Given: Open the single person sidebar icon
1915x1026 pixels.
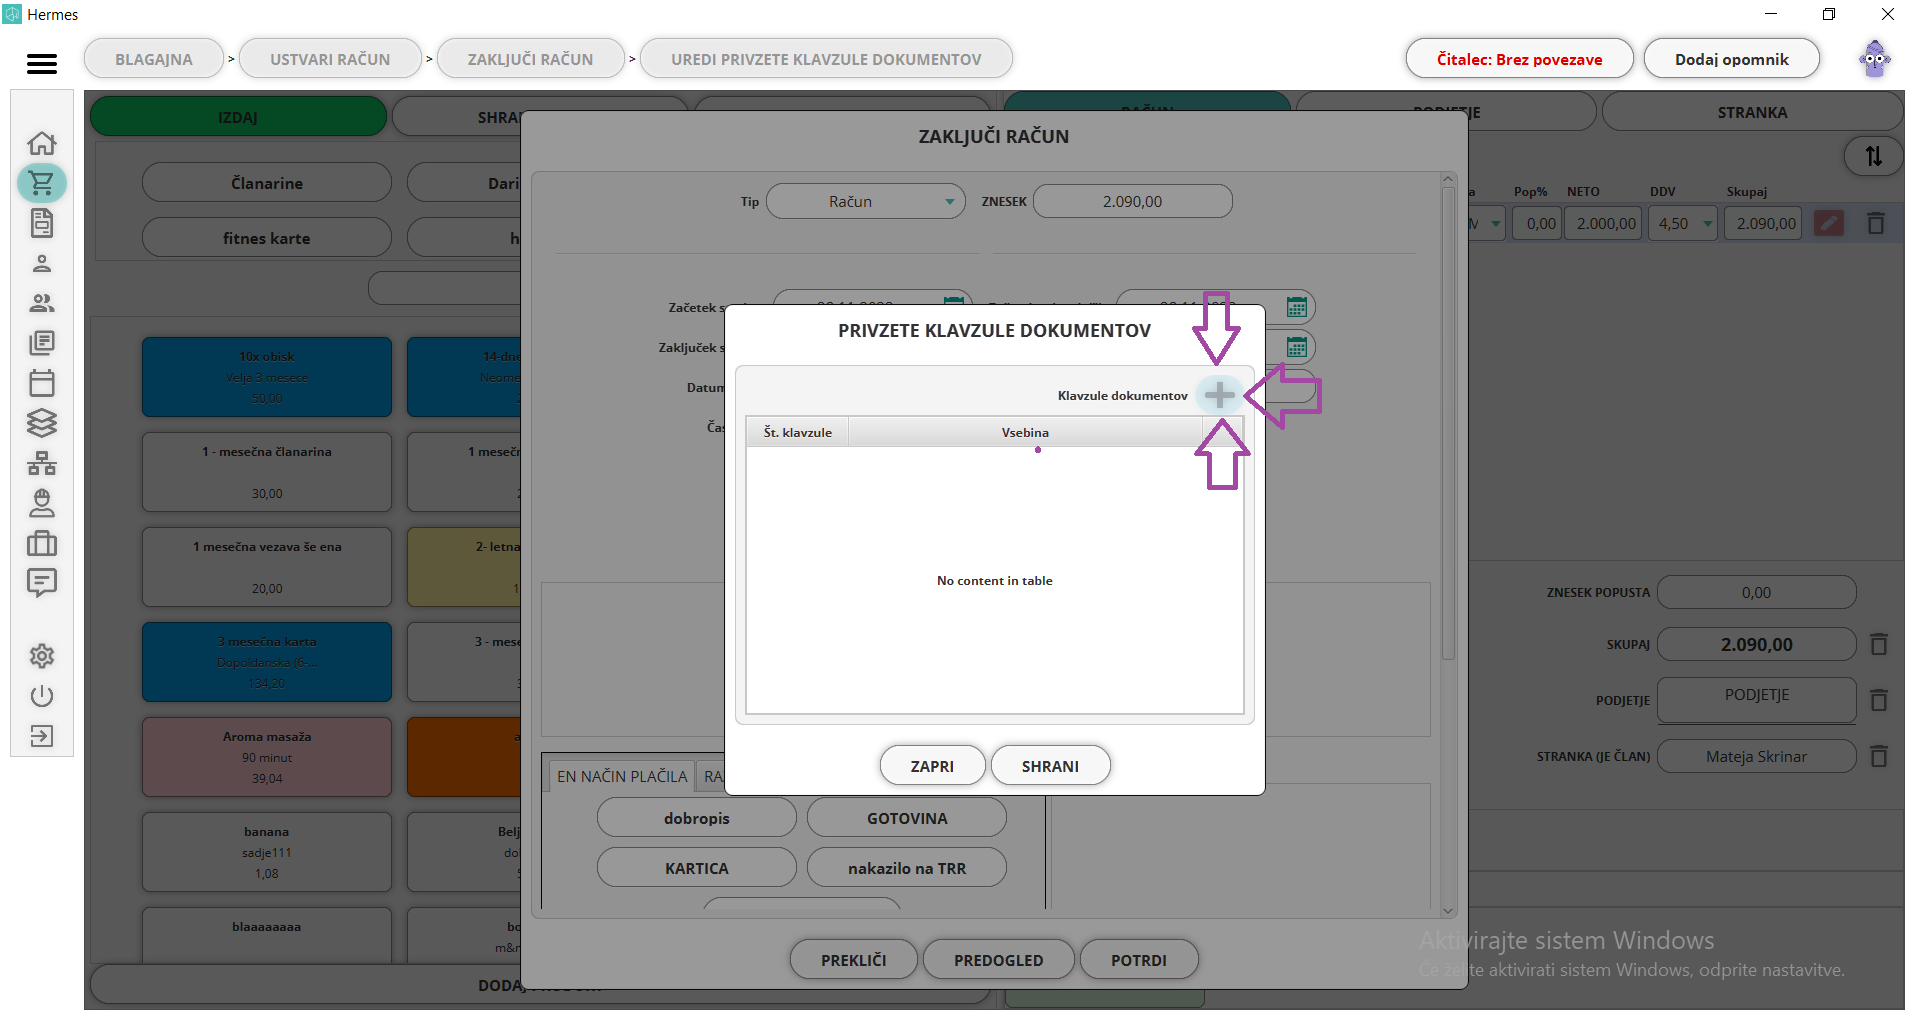Looking at the screenshot, I should [42, 263].
